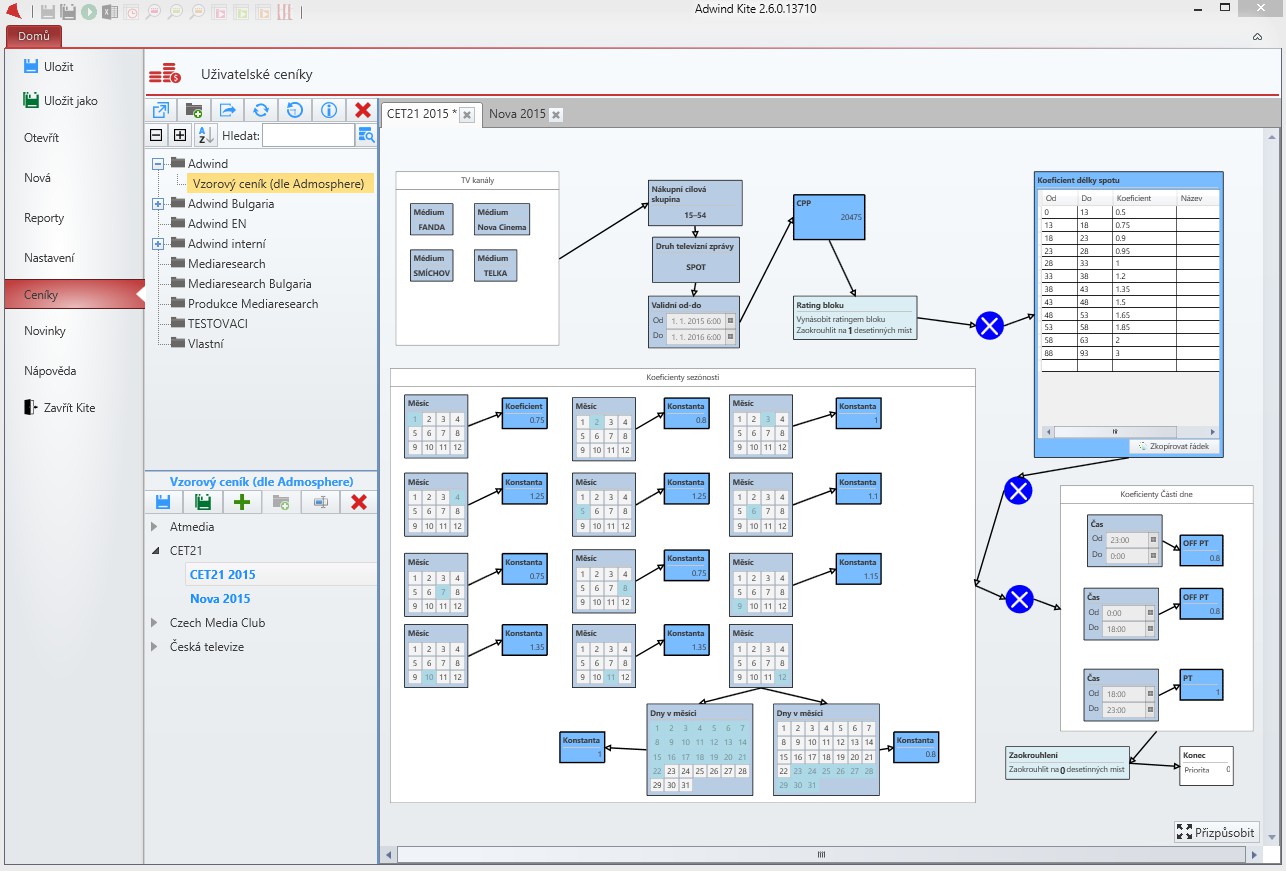The width and height of the screenshot is (1286, 871).
Task: Collapse the Adwind tree node
Action: point(158,164)
